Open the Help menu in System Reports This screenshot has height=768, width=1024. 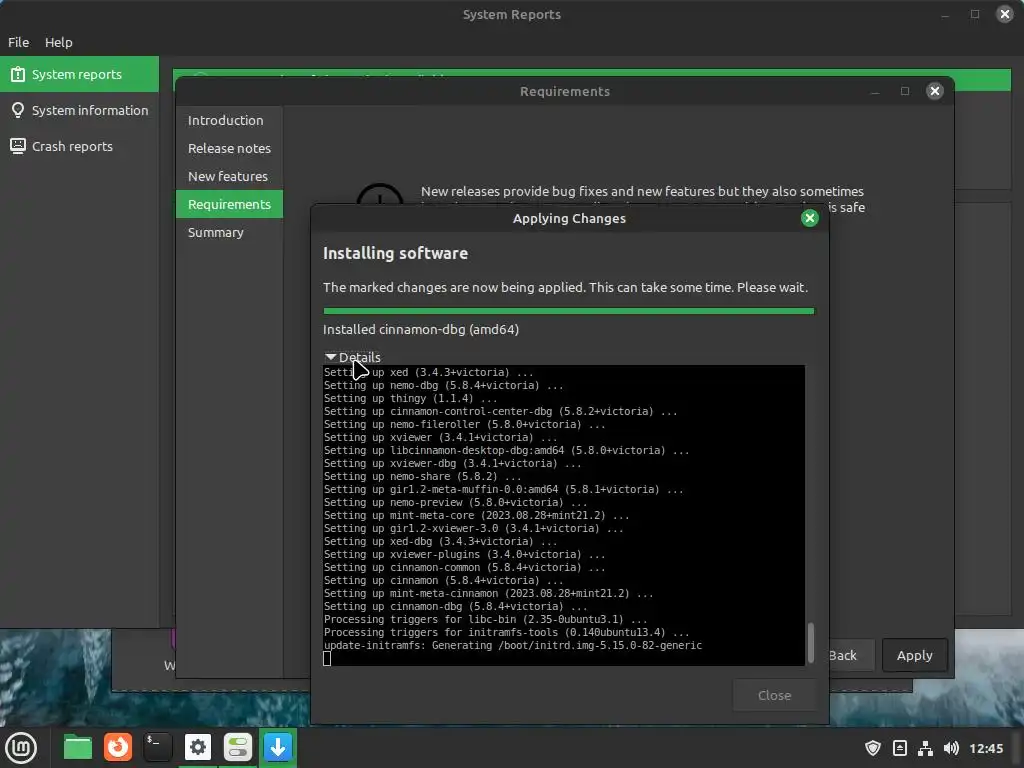coord(59,42)
